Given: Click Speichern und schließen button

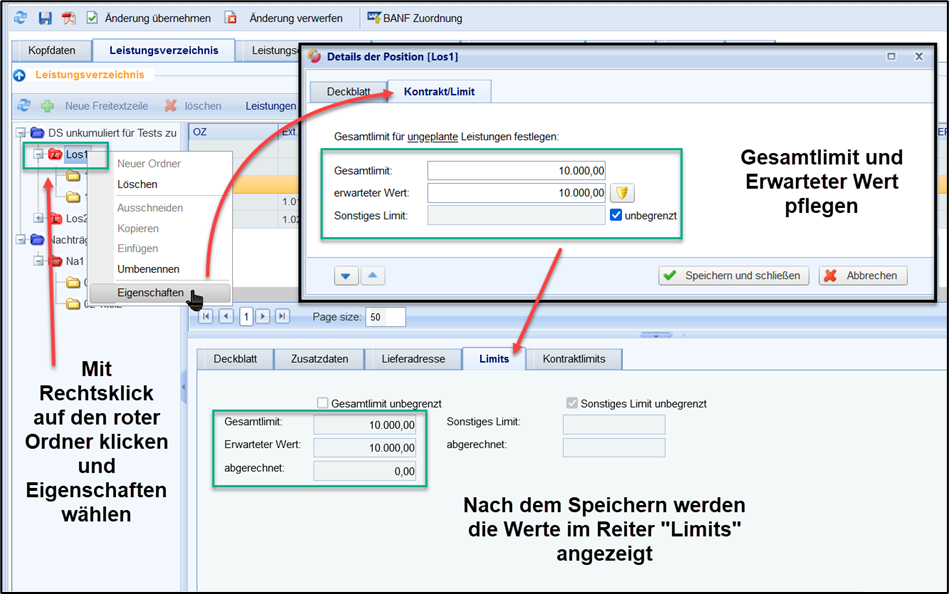Looking at the screenshot, I should click(x=734, y=276).
